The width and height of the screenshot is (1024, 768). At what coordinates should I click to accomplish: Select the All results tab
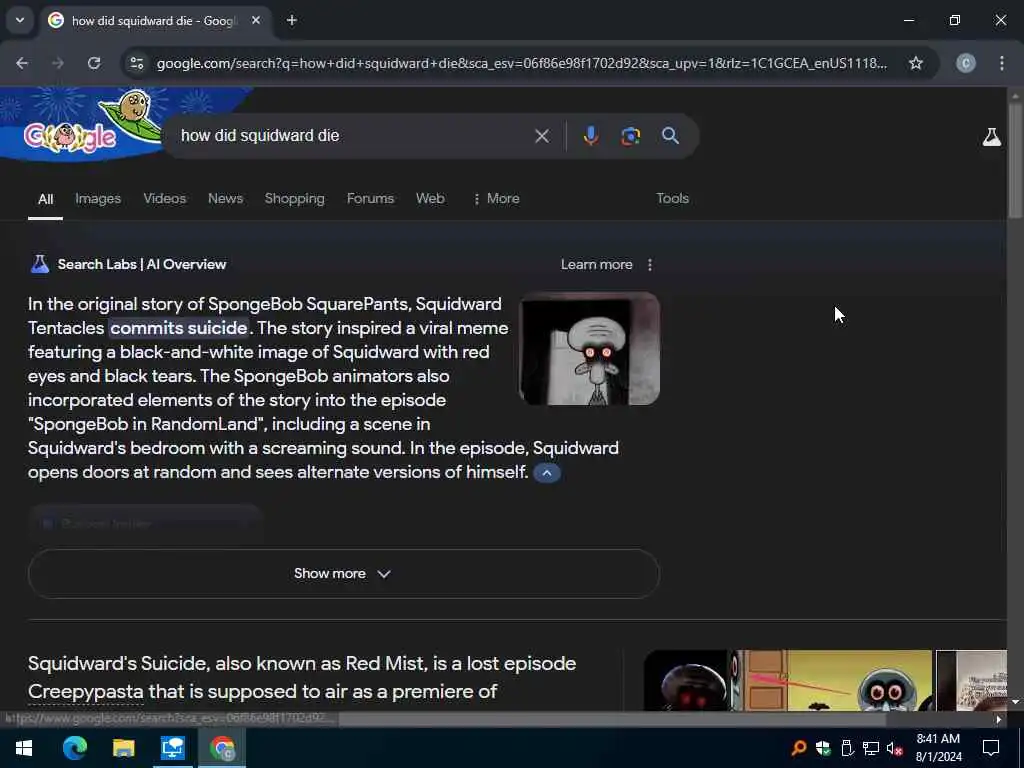click(x=45, y=199)
